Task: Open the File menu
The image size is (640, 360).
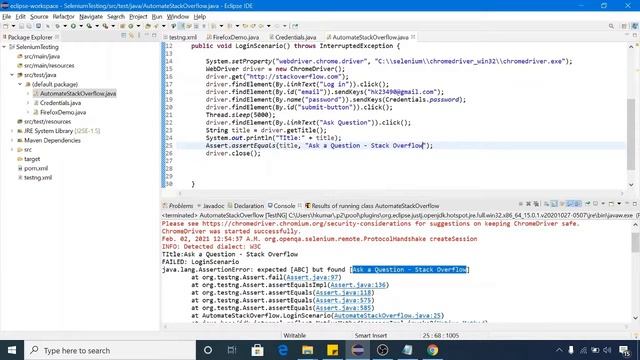Action: click(x=7, y=17)
